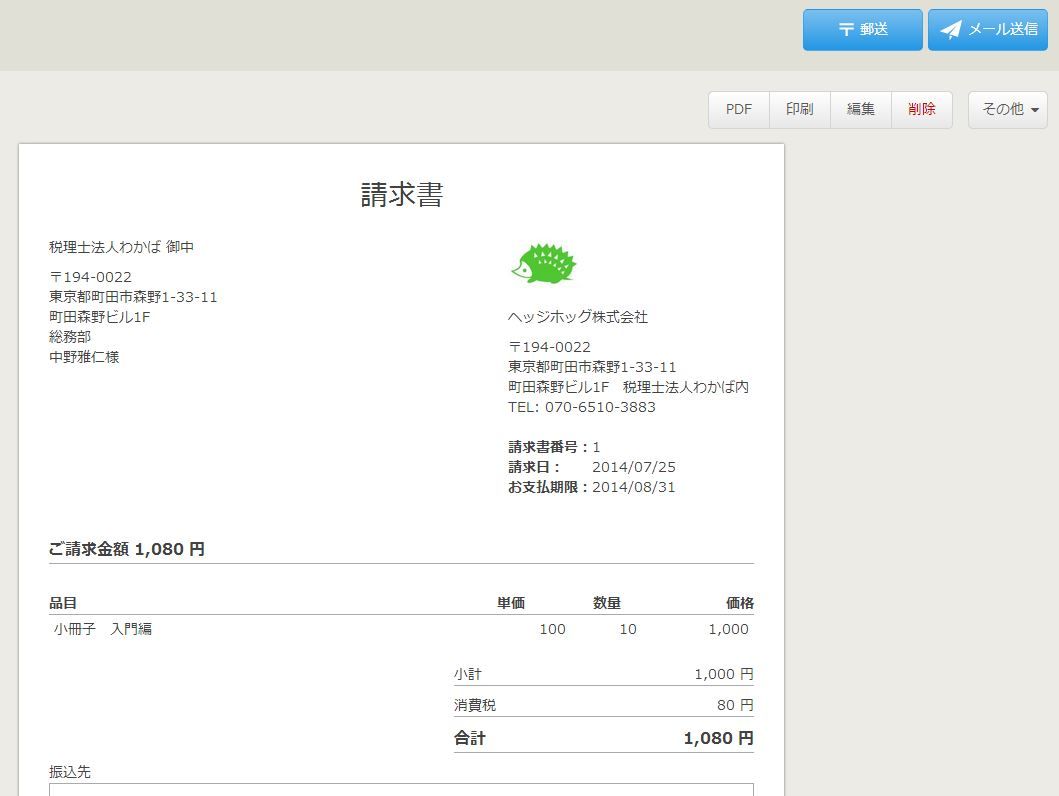This screenshot has width=1059, height=796.
Task: Click the postal mark icon on the 郵送 button
Action: (846, 29)
